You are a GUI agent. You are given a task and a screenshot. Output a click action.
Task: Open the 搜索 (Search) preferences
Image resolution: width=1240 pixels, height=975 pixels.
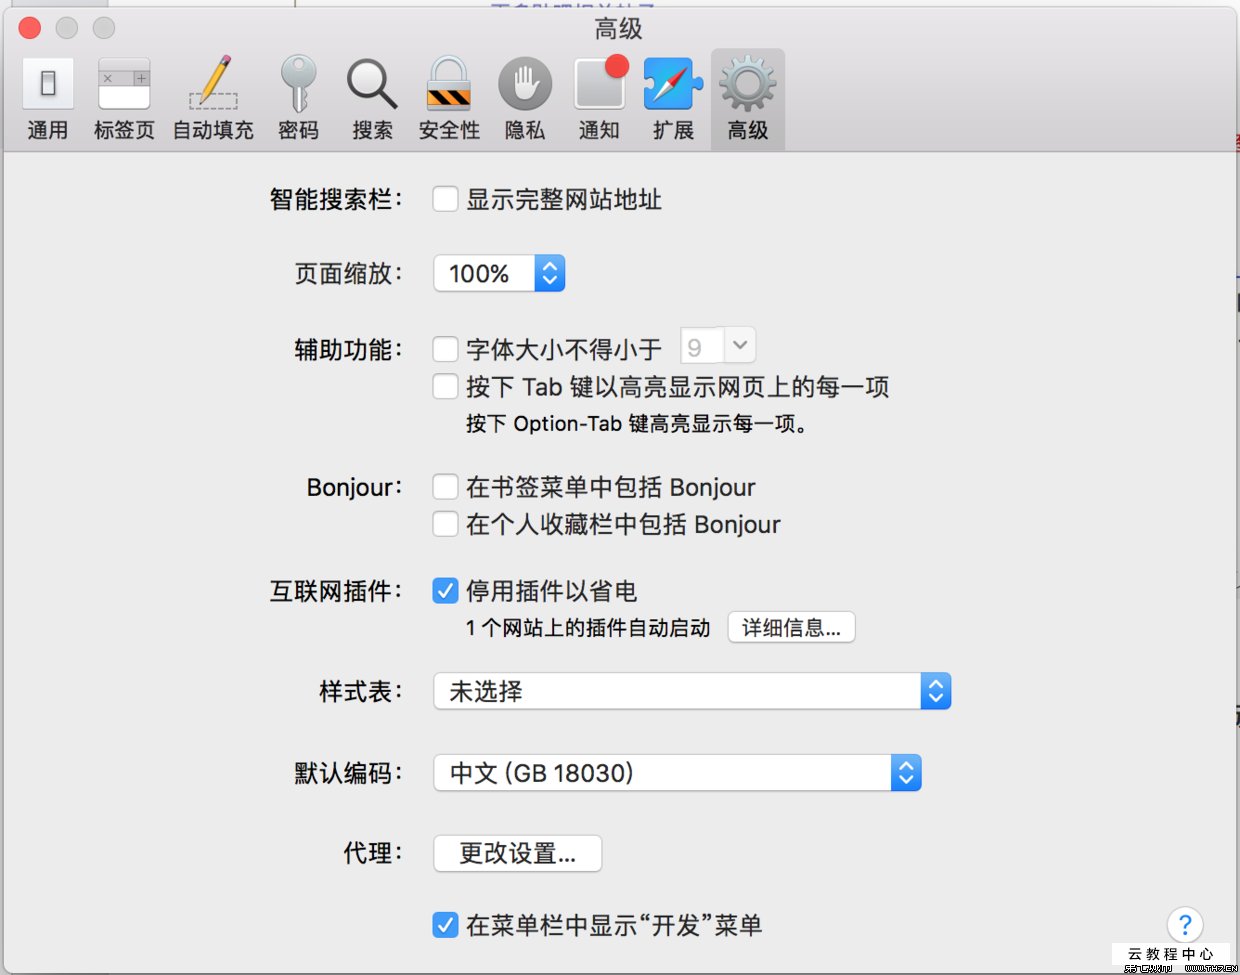[x=371, y=95]
